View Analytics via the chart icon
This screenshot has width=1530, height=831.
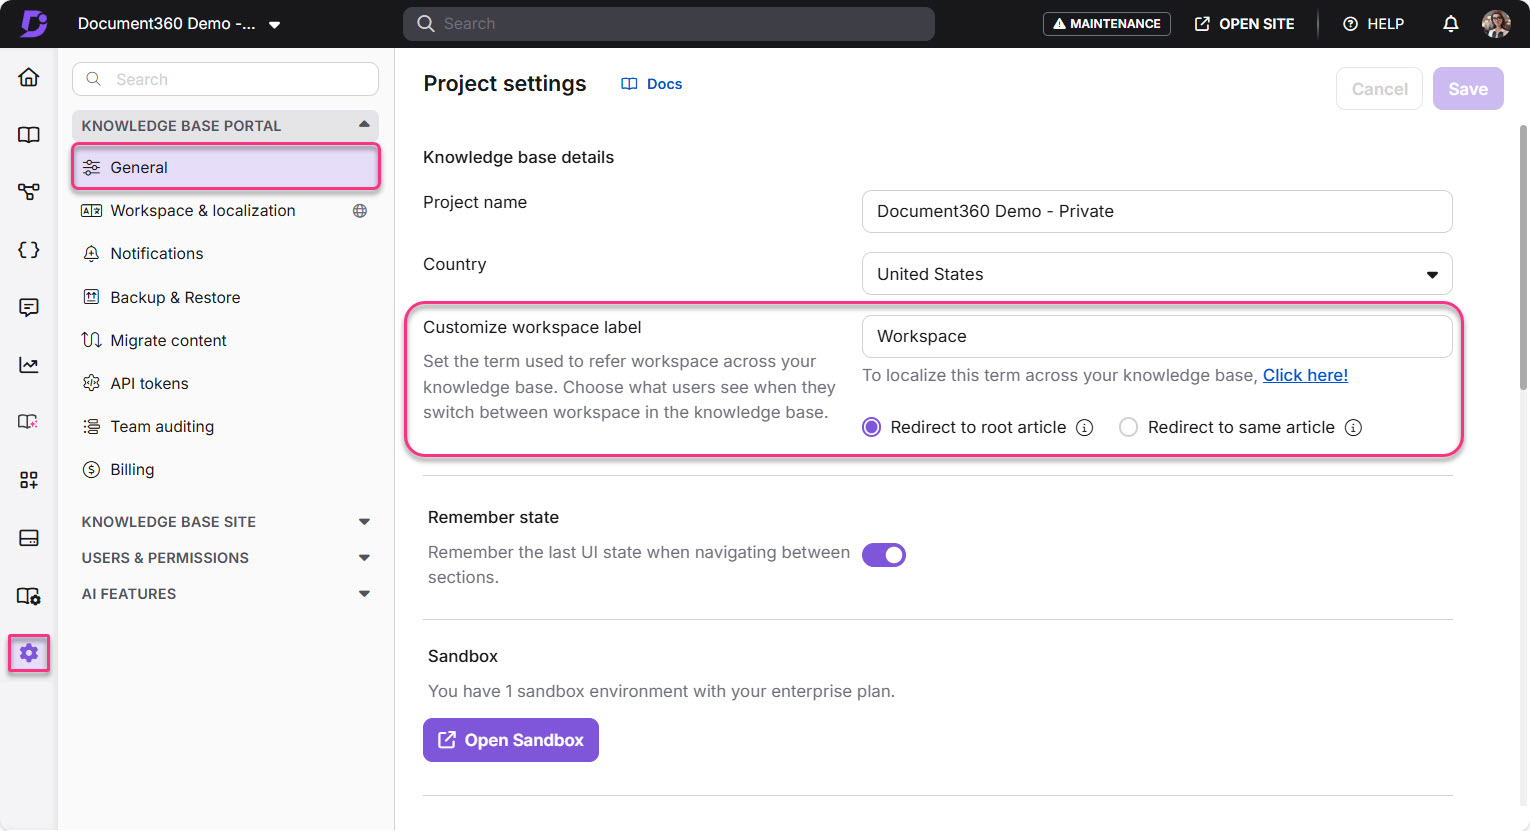28,364
